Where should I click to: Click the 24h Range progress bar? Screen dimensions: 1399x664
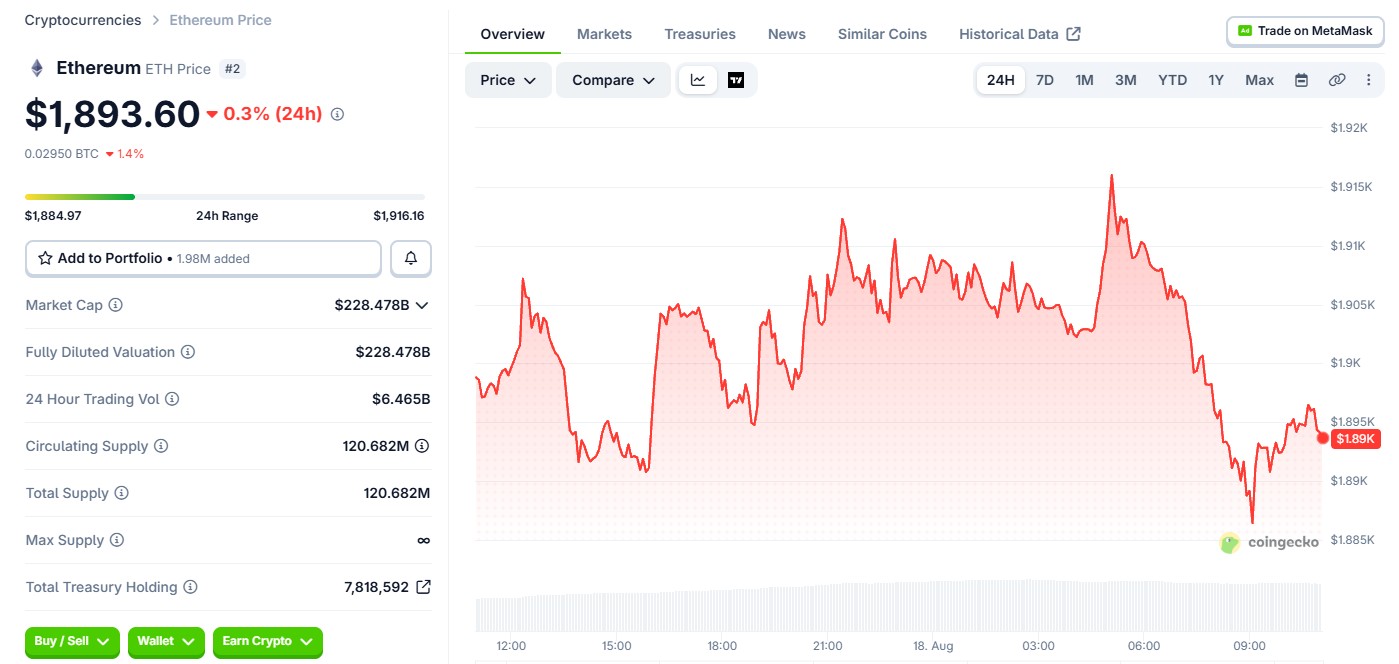coord(225,197)
